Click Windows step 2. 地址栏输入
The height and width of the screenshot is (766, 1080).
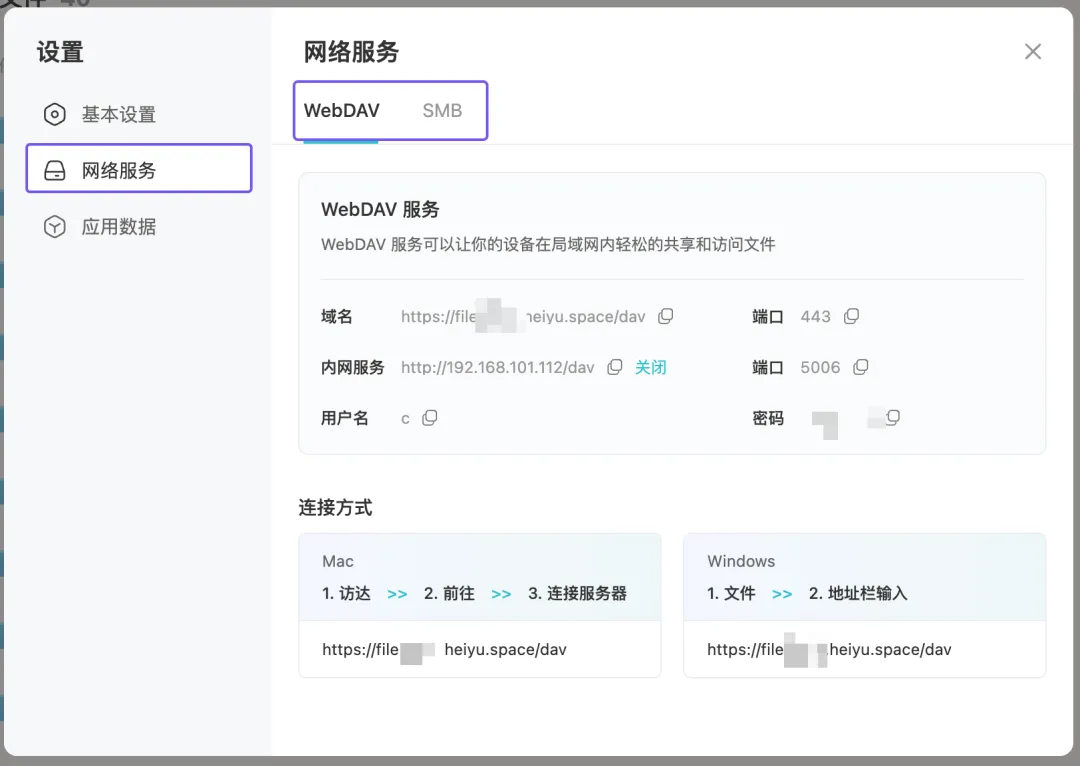858,593
